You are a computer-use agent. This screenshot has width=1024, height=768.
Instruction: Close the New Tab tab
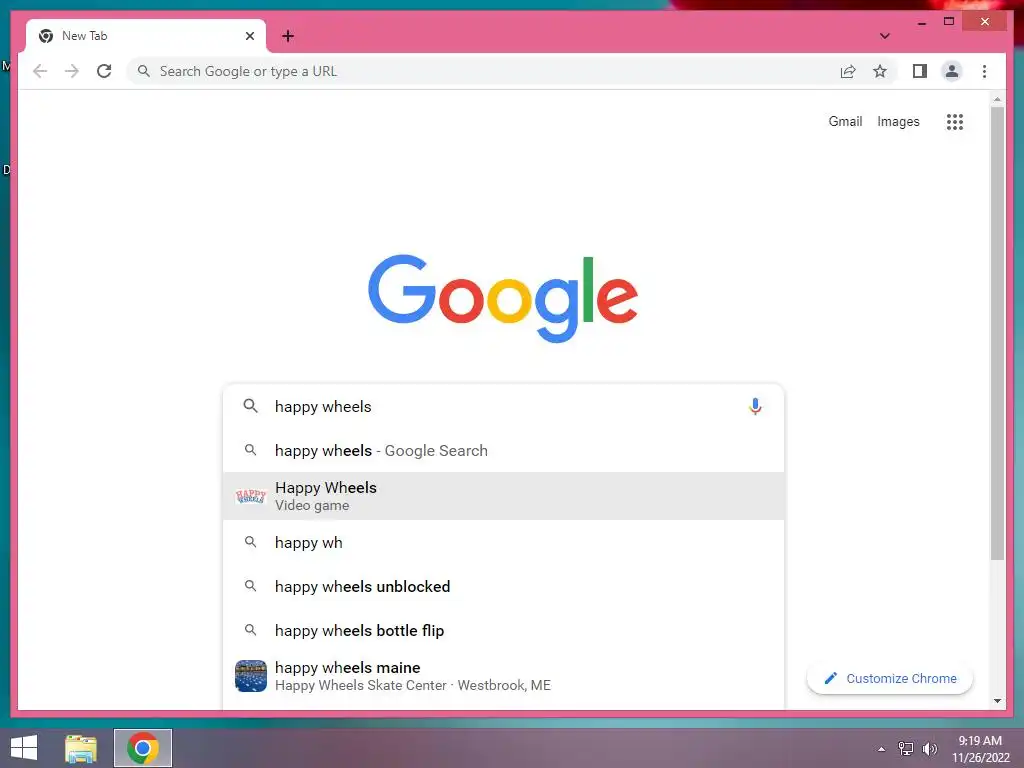pos(249,36)
